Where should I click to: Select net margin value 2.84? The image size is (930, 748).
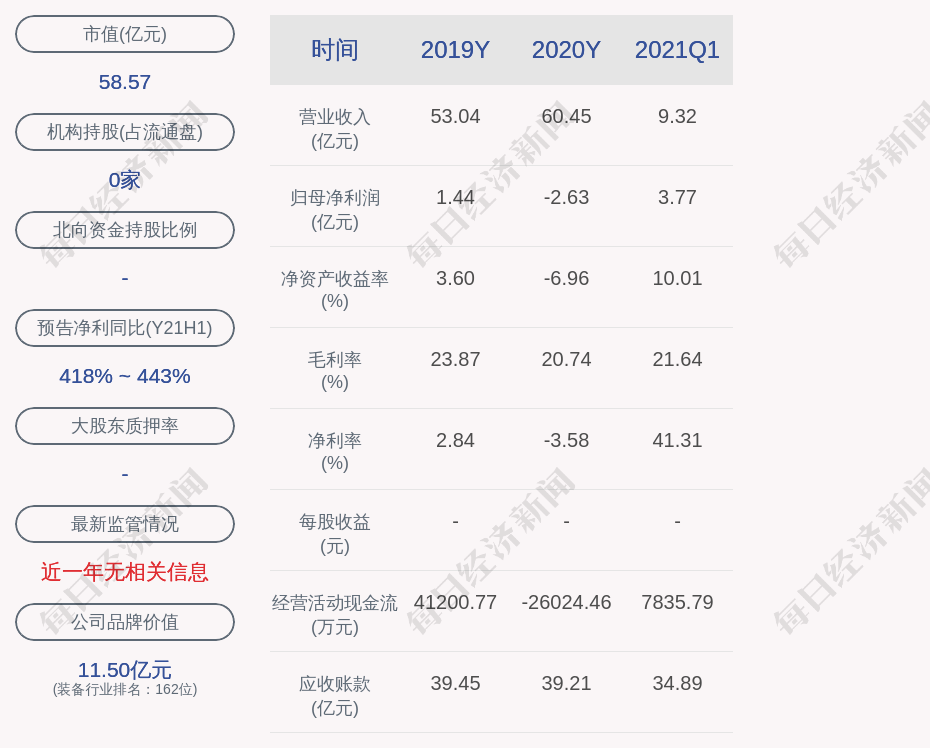point(455,440)
